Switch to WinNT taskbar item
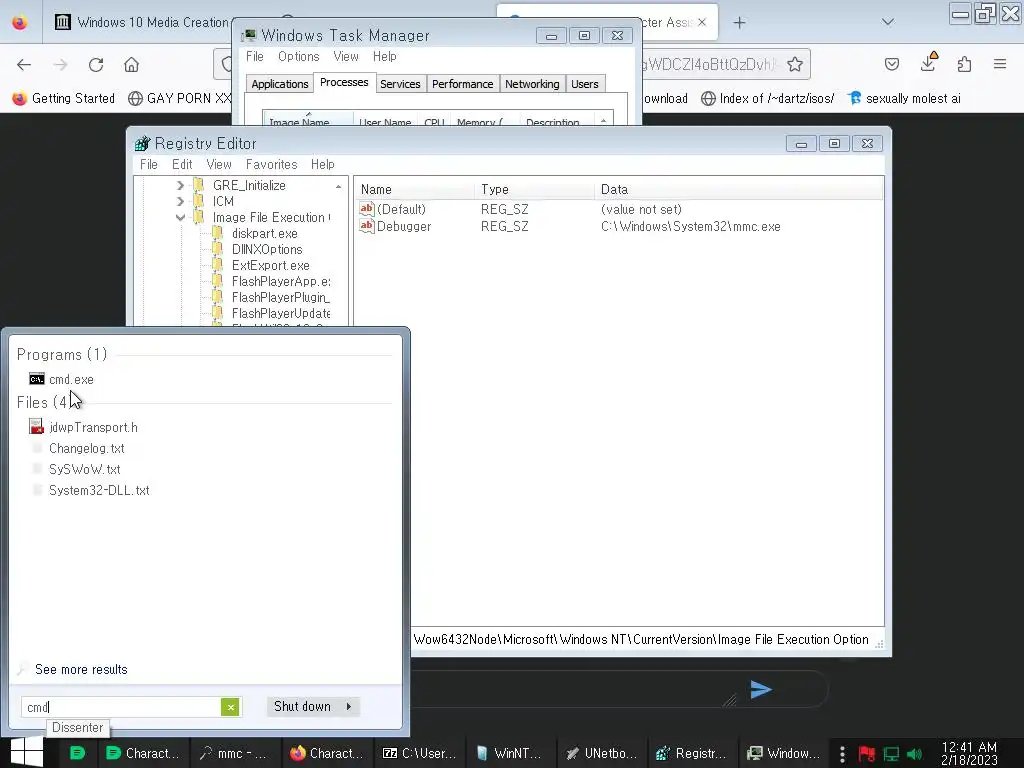This screenshot has width=1024, height=768. tap(510, 754)
